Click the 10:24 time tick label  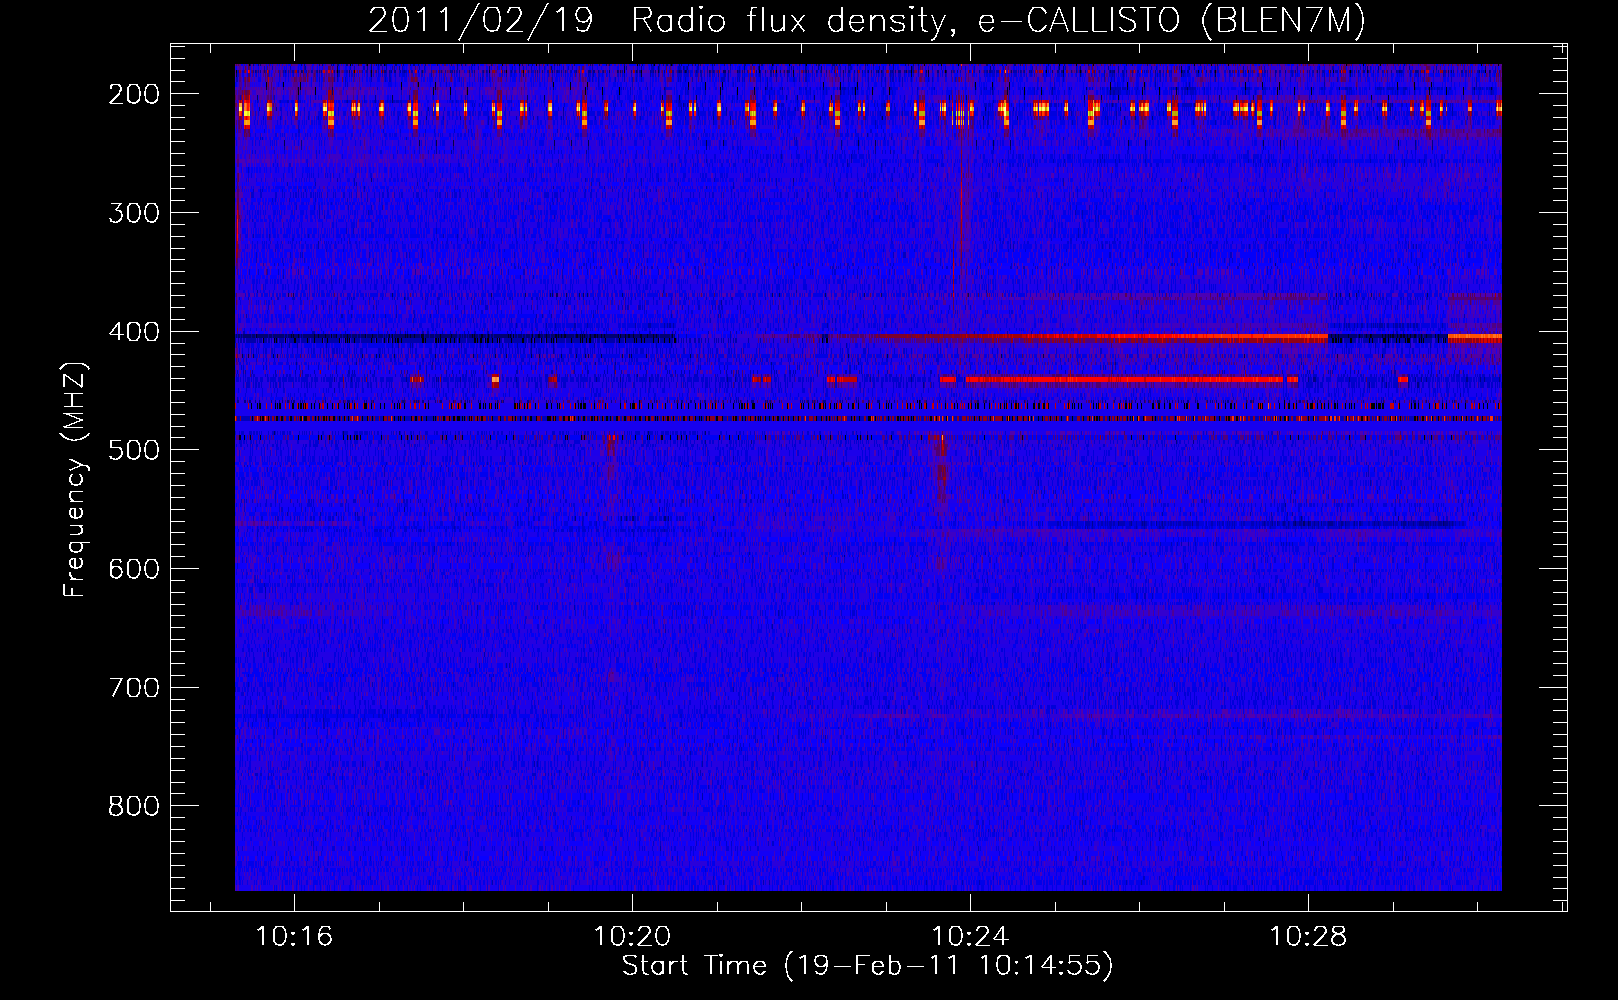970,937
